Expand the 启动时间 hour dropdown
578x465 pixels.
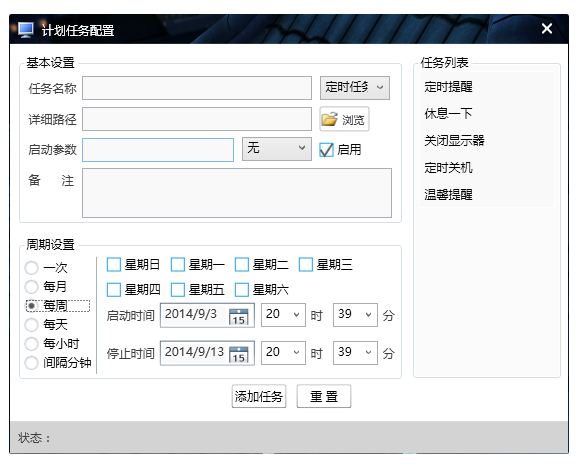click(283, 315)
